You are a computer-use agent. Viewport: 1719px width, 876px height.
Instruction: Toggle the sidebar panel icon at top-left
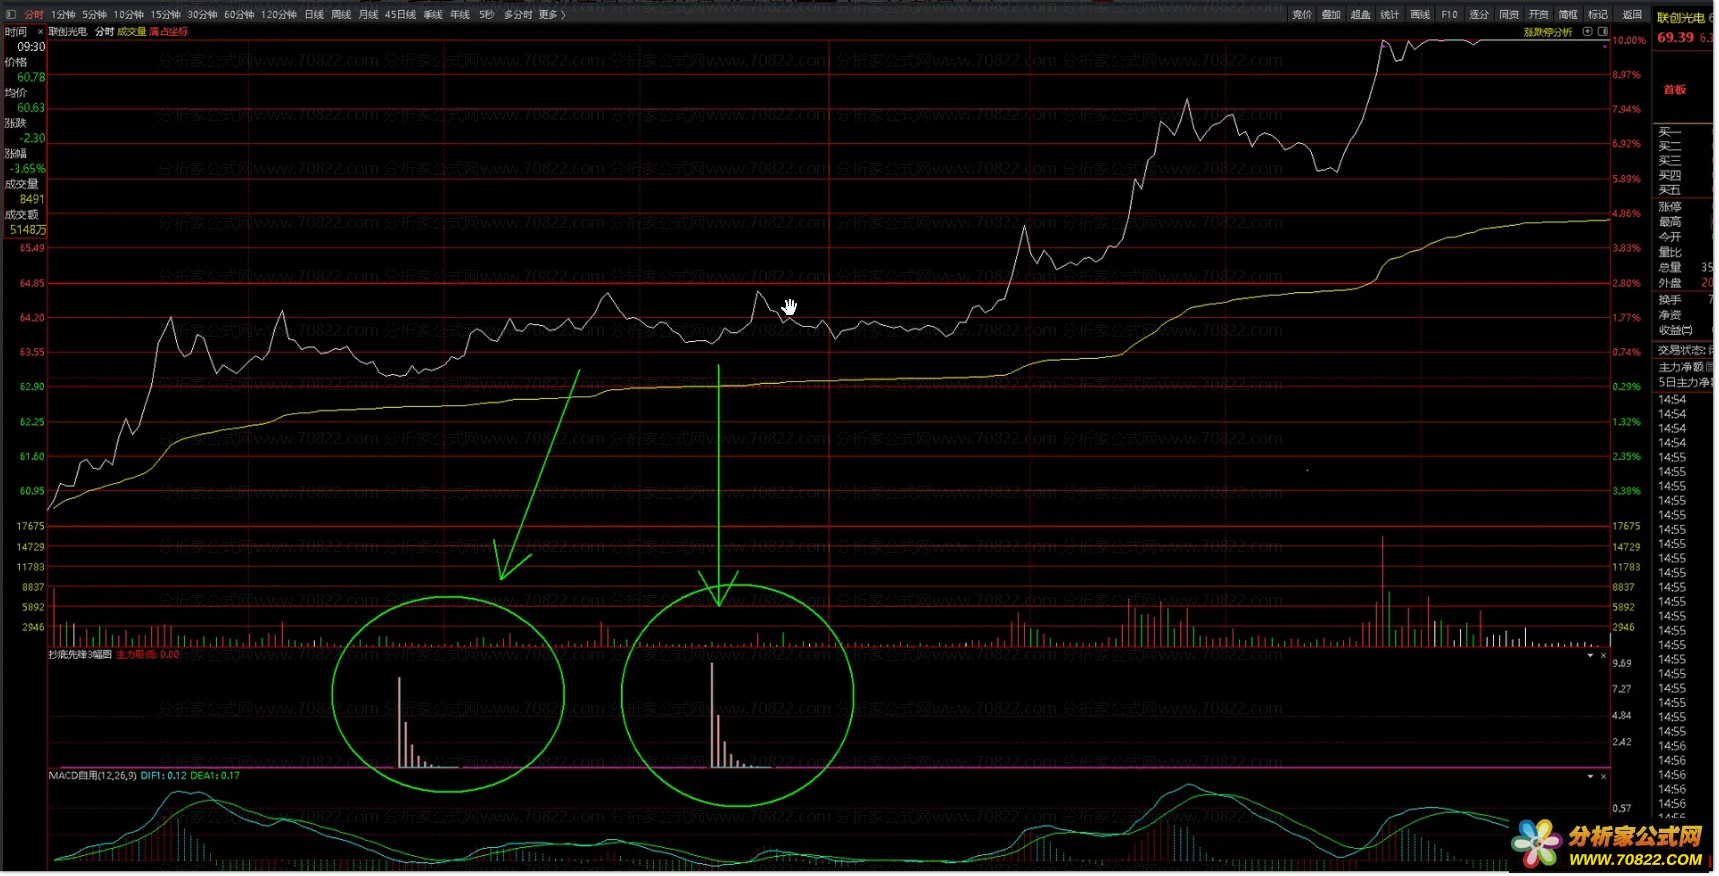tap(11, 15)
